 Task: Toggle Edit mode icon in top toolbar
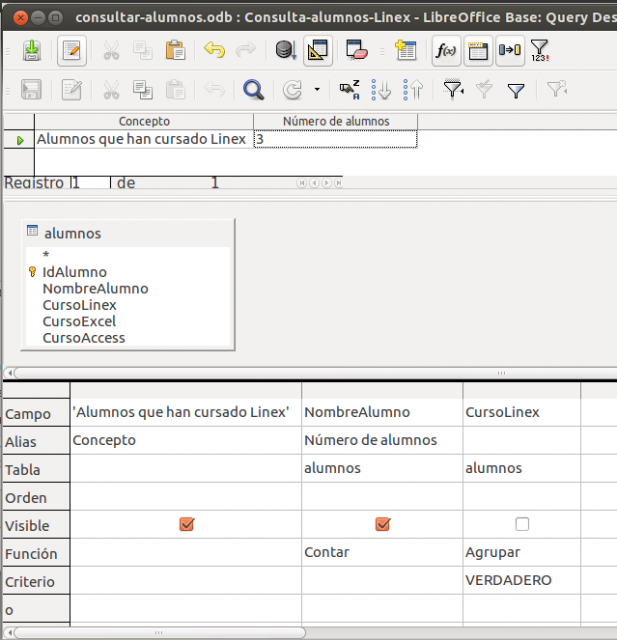[72, 51]
